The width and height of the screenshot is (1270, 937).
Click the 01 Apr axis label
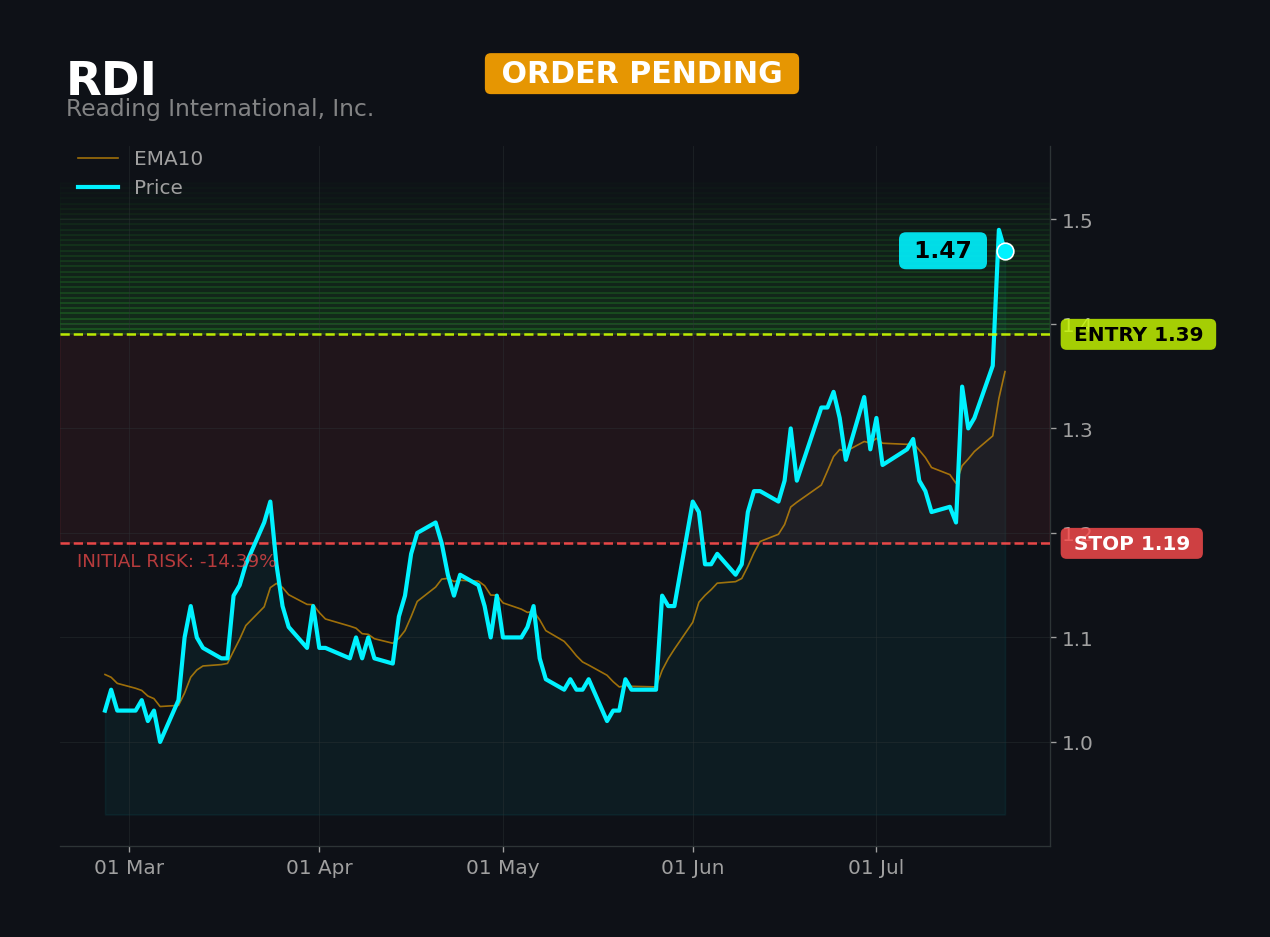click(x=319, y=868)
